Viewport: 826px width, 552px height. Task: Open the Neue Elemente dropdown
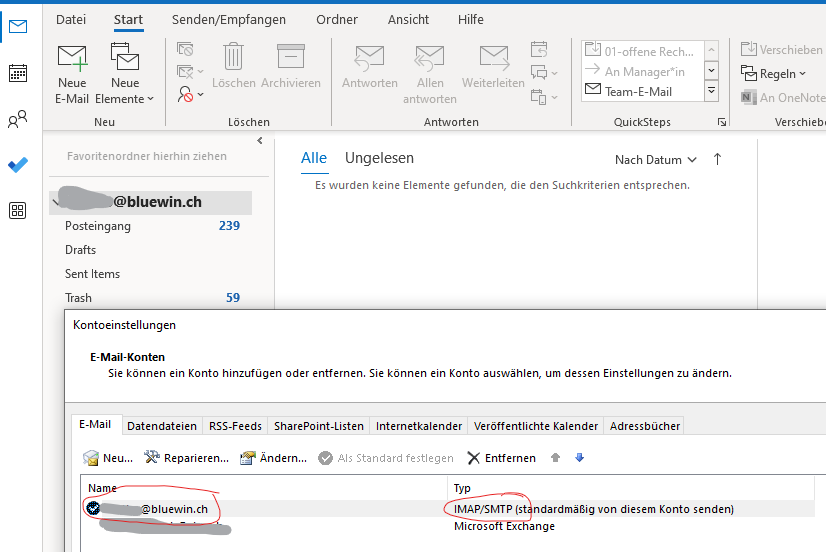pyautogui.click(x=126, y=73)
